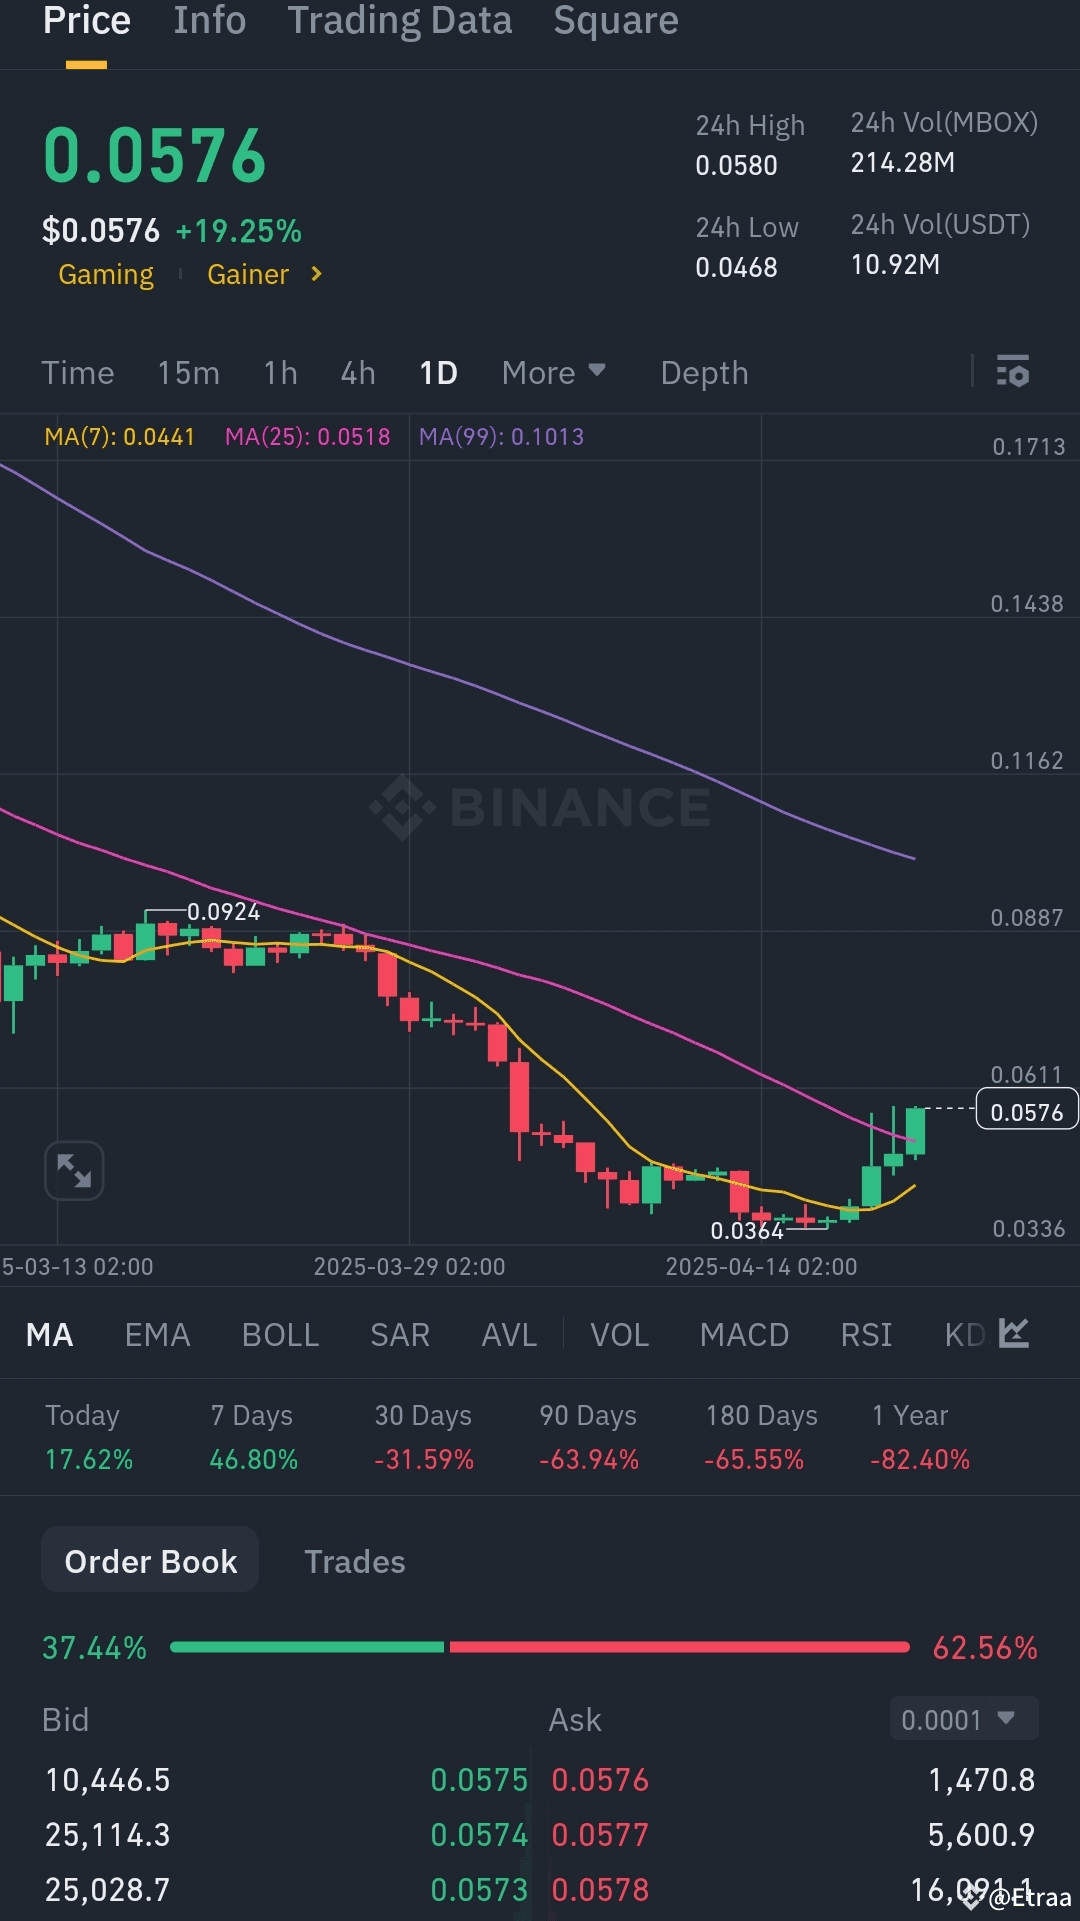Switch to the Price tab
Screen dimensions: 1080x1921
click(87, 21)
